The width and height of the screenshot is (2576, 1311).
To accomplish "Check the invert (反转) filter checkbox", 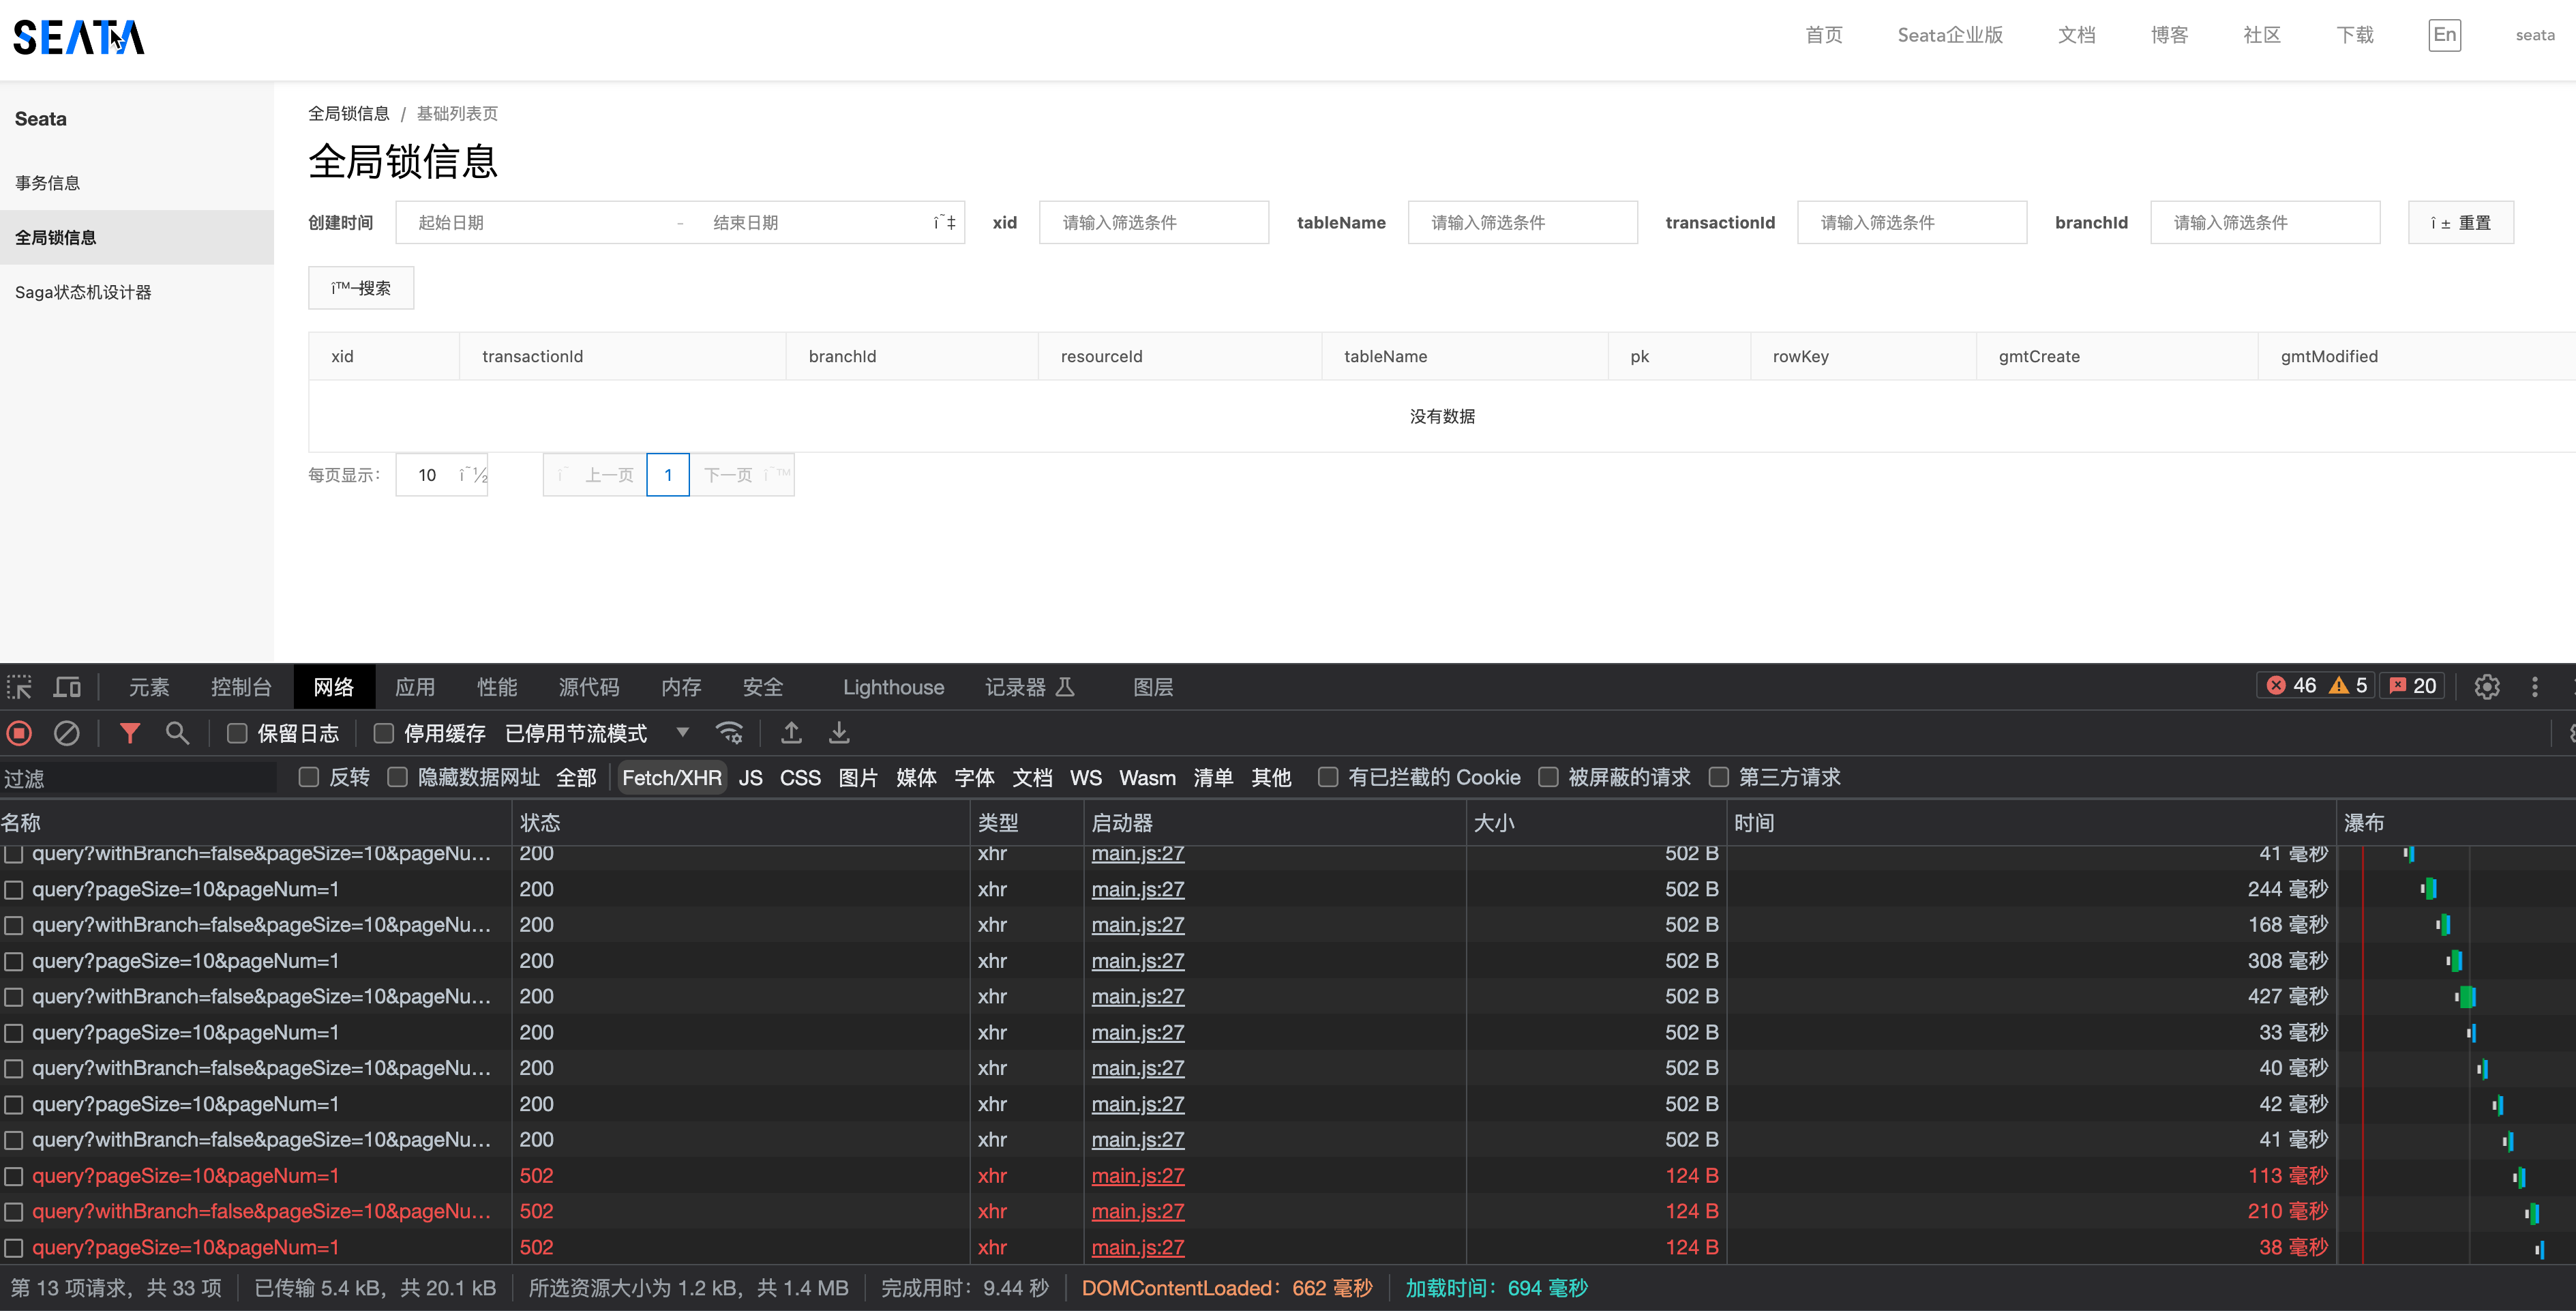I will point(309,777).
